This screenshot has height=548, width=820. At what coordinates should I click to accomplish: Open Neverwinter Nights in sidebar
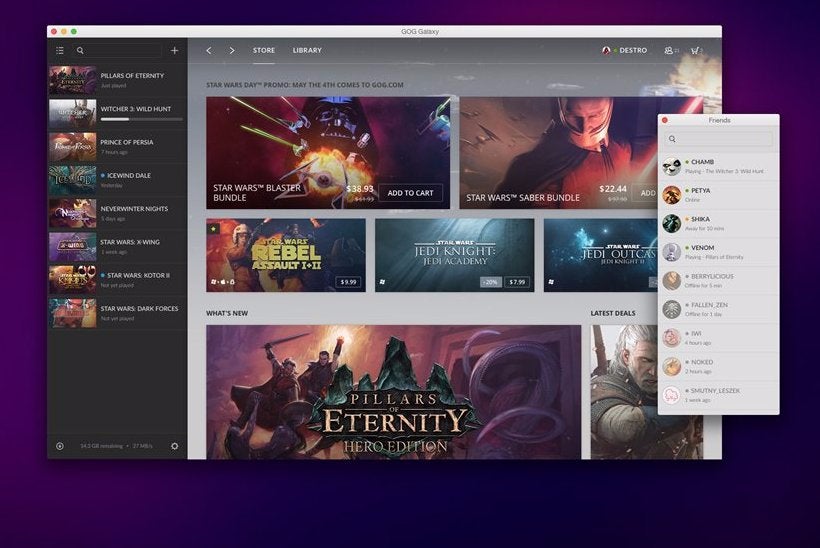coord(117,213)
